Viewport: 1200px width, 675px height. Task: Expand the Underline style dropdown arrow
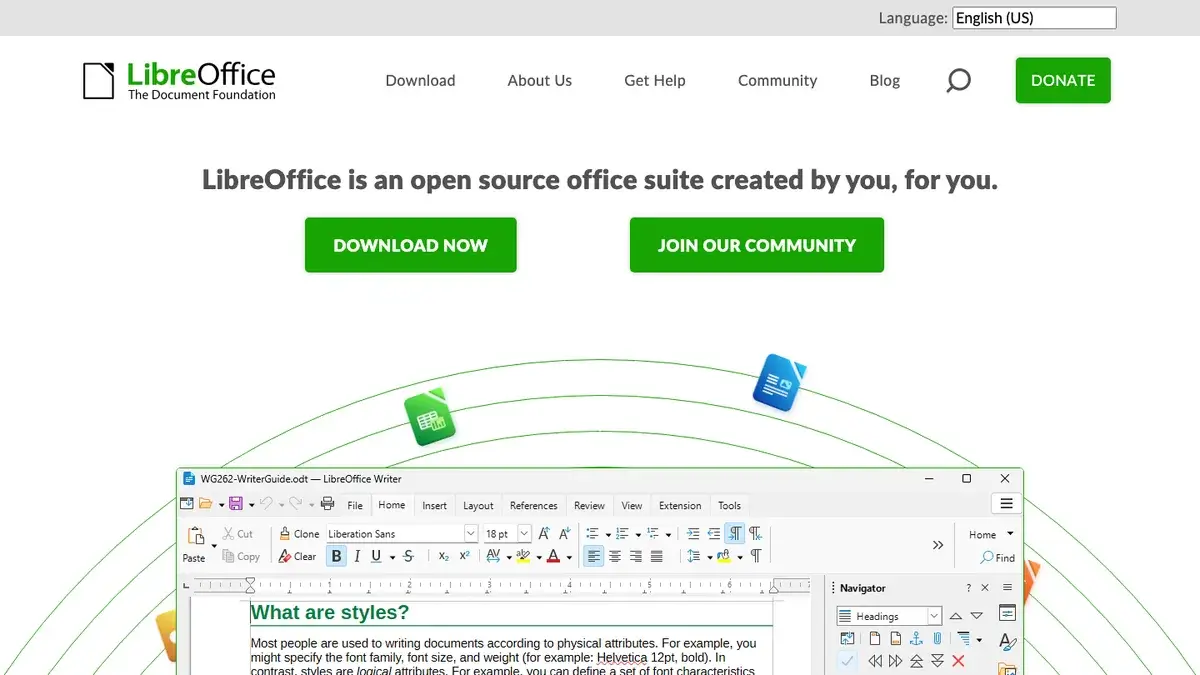[392, 557]
